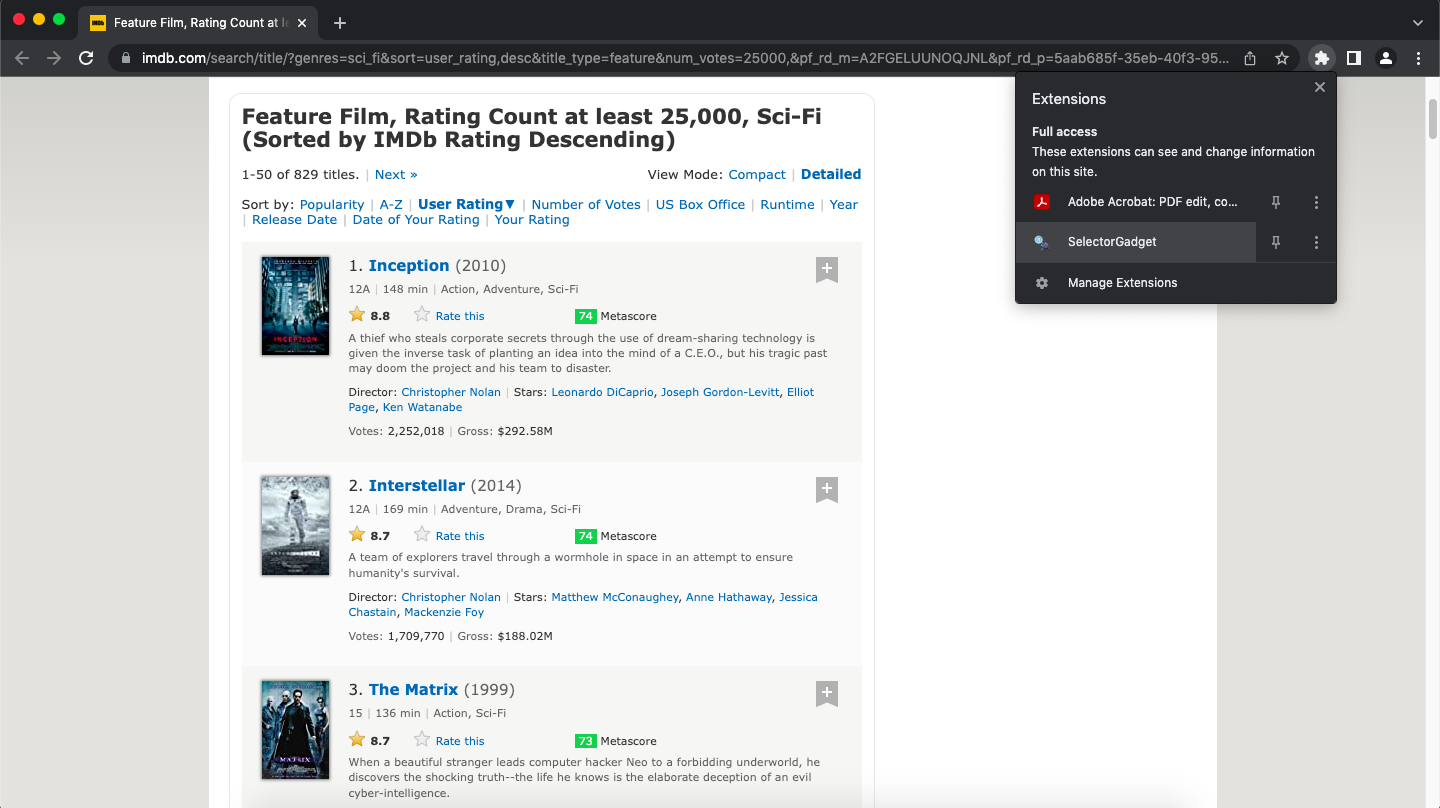Click Inception's 74 Metascore badge
The height and width of the screenshot is (808, 1440).
586,316
